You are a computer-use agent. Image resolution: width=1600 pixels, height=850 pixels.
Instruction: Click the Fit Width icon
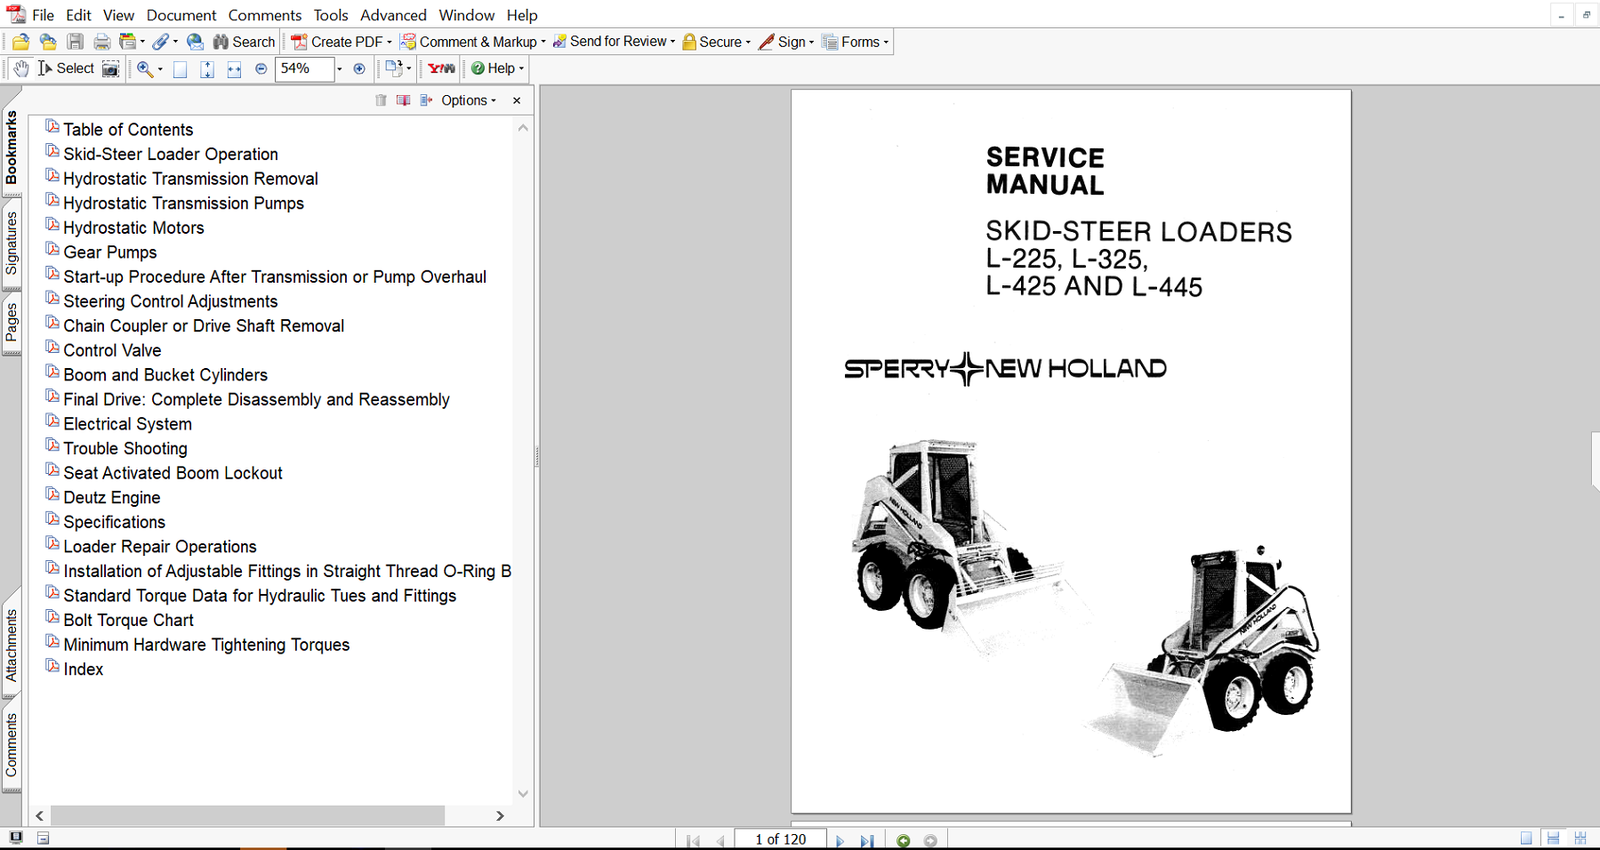pos(234,69)
